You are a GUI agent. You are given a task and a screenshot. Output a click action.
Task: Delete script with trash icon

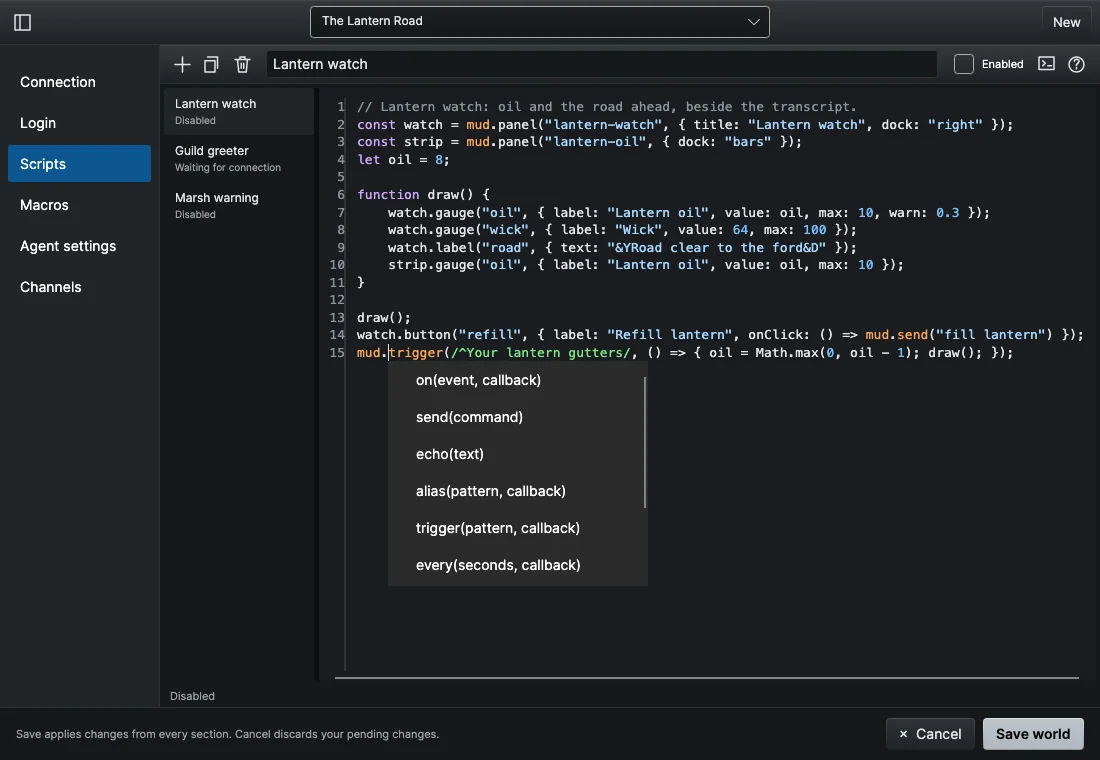click(x=242, y=65)
